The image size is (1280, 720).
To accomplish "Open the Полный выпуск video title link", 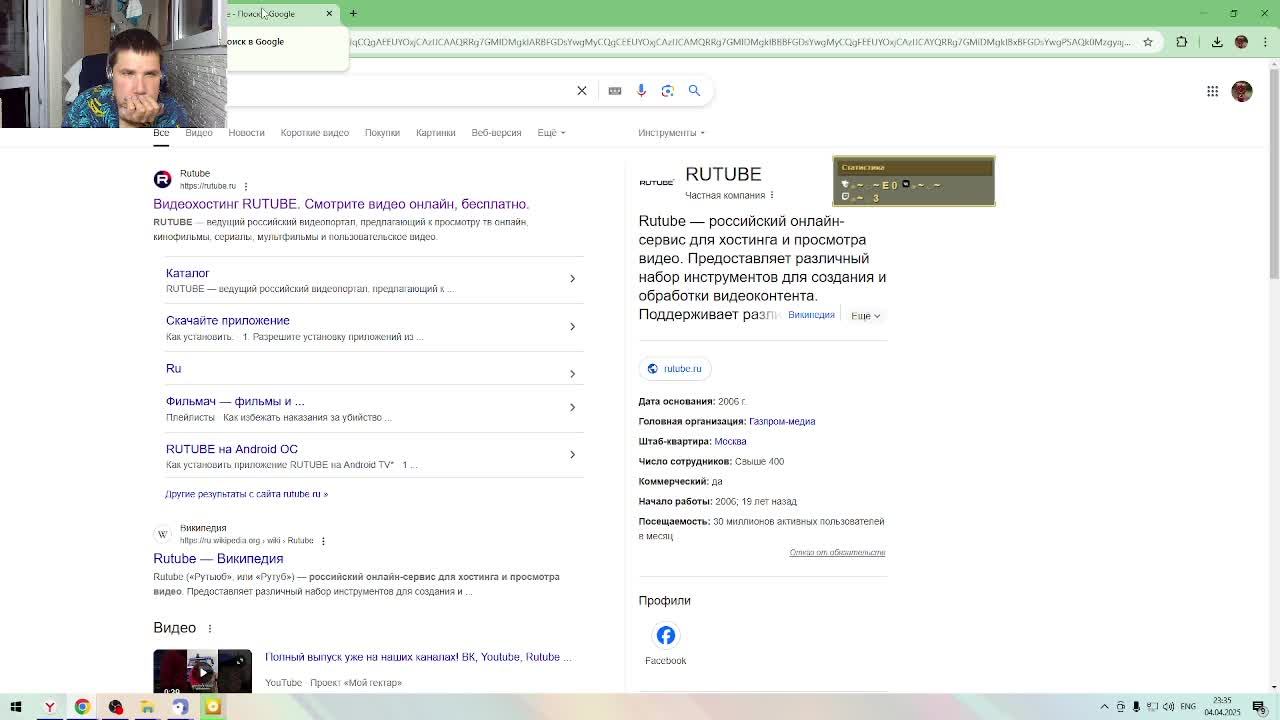I will 418,657.
